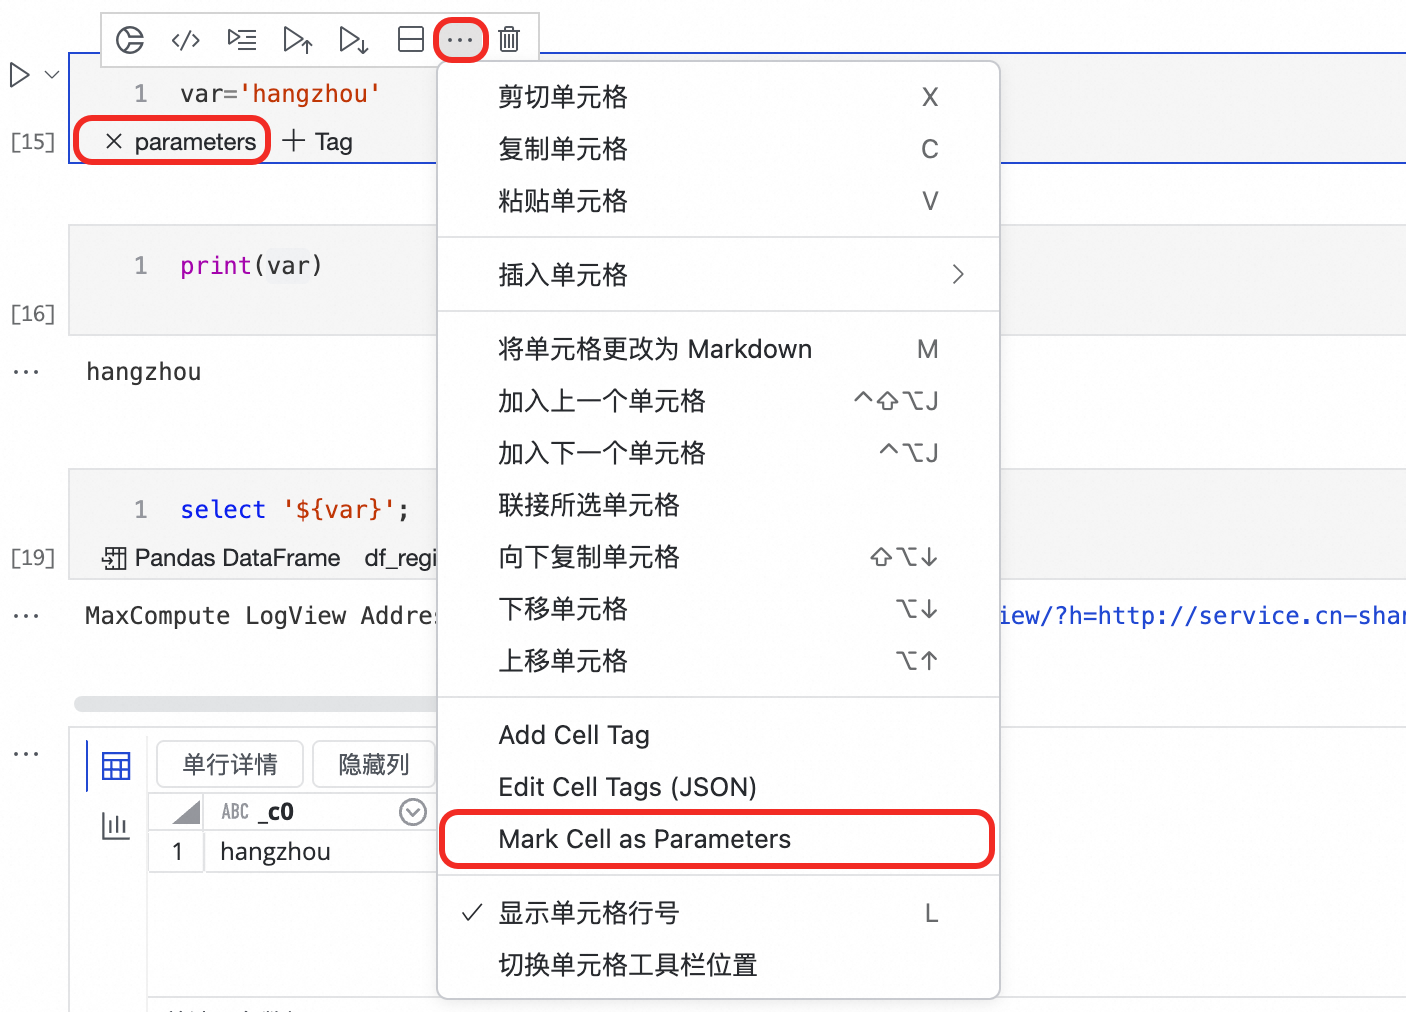Open output options ellipsis for cell 16
The image size is (1406, 1012).
(26, 372)
